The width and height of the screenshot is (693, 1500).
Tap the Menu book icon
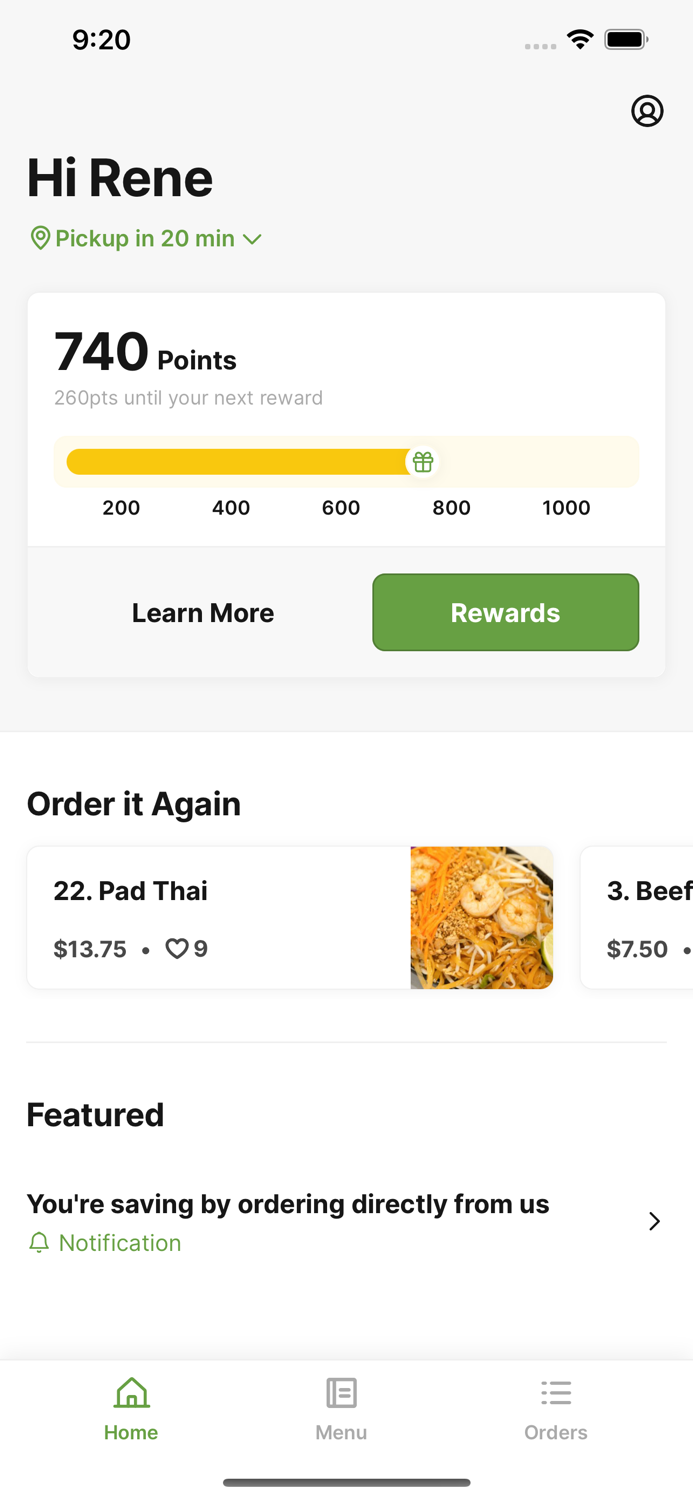click(x=341, y=1392)
